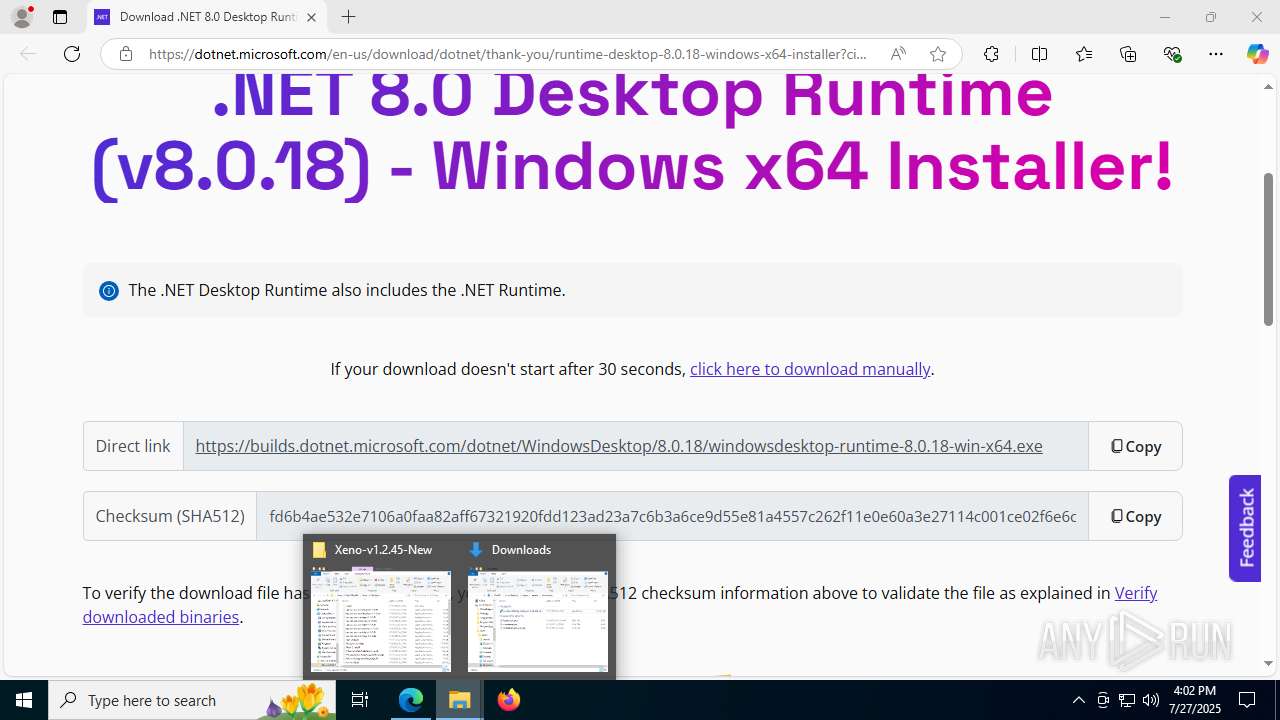
Task: Show hidden tray icons
Action: coord(1078,700)
